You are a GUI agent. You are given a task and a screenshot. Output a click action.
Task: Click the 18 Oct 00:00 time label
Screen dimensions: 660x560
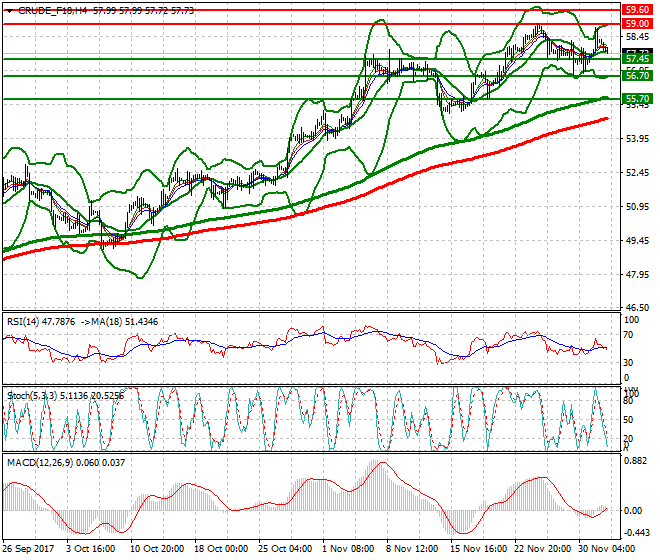(x=221, y=549)
